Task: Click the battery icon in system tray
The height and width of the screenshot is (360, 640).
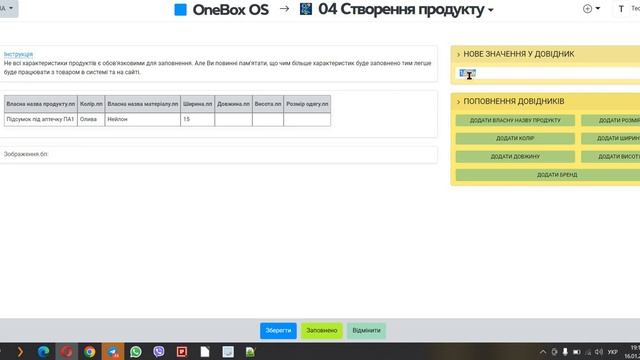Action: click(x=576, y=352)
